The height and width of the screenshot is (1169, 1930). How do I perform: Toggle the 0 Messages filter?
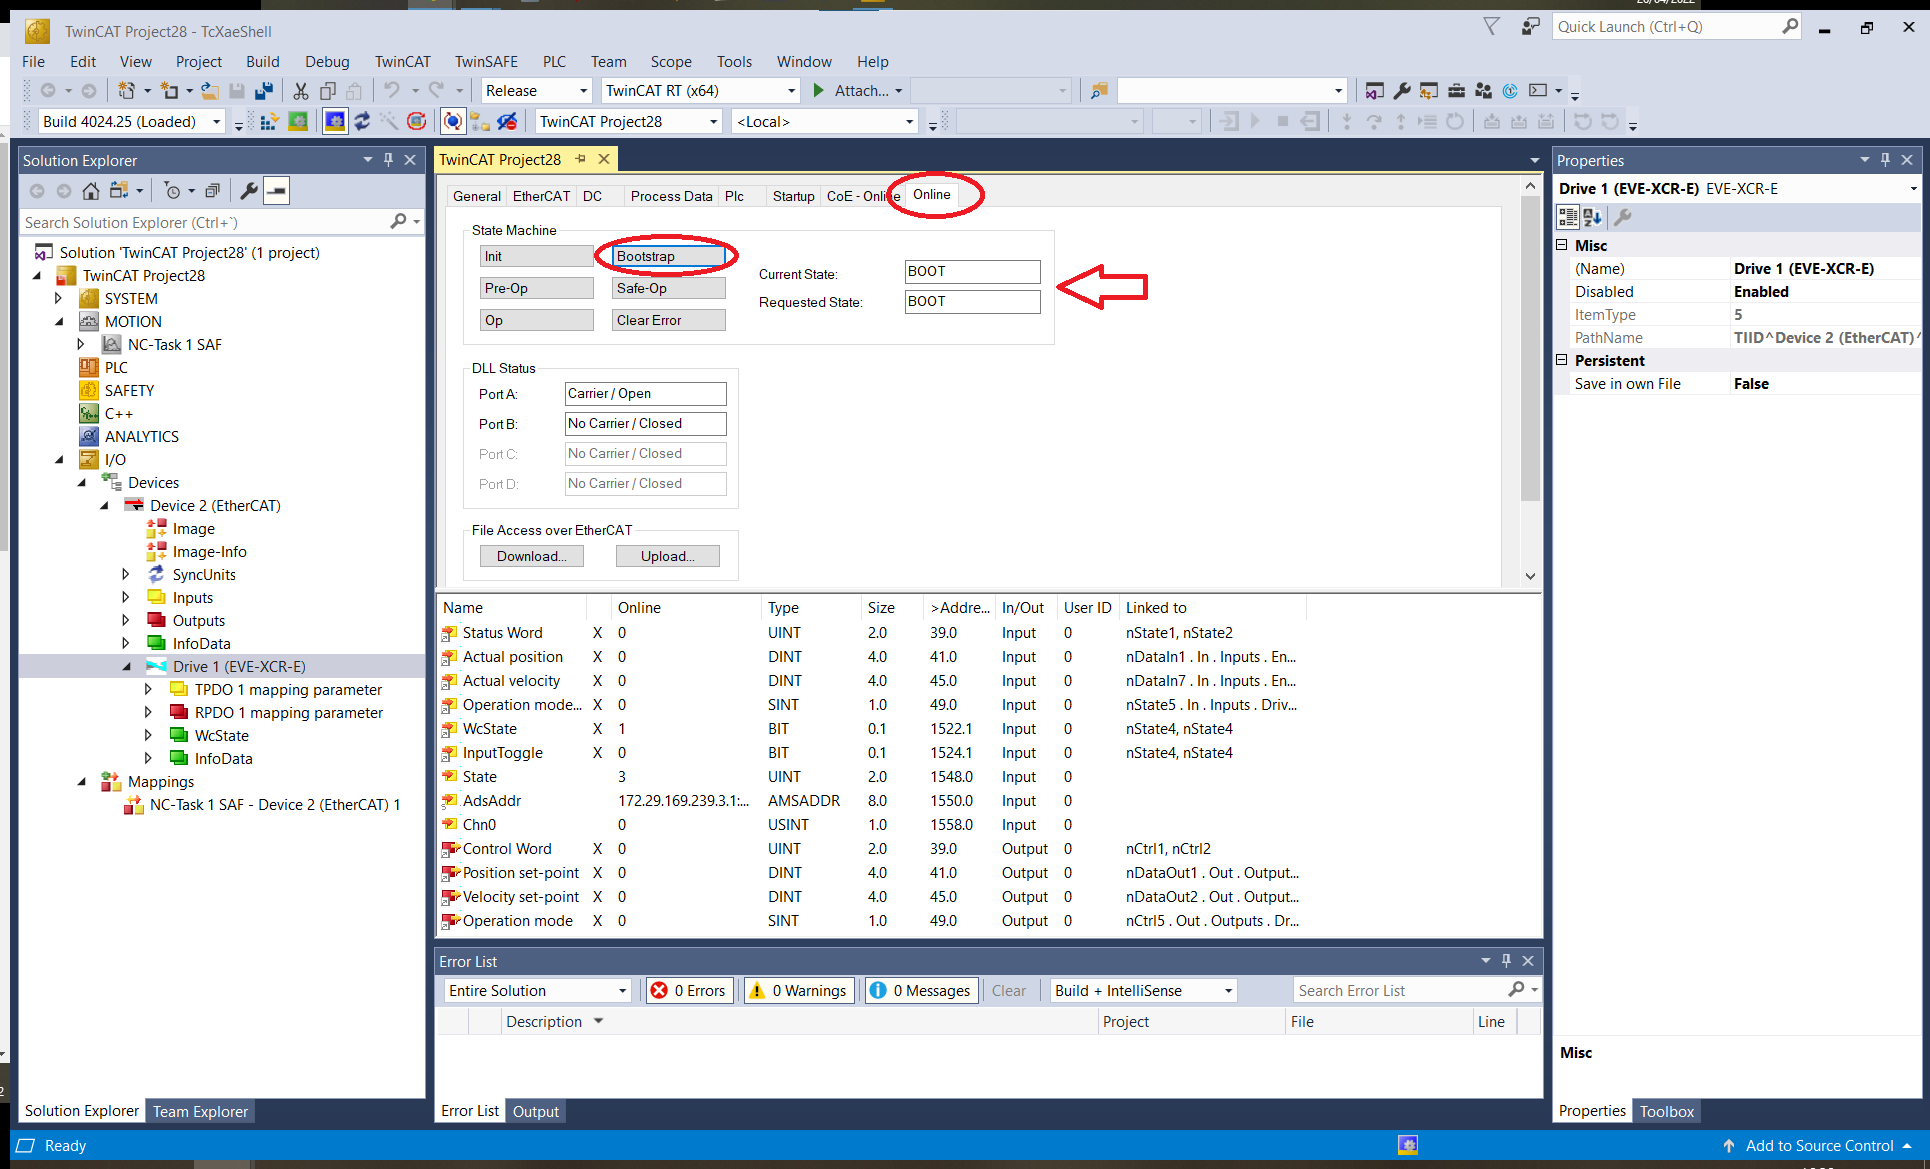point(920,990)
